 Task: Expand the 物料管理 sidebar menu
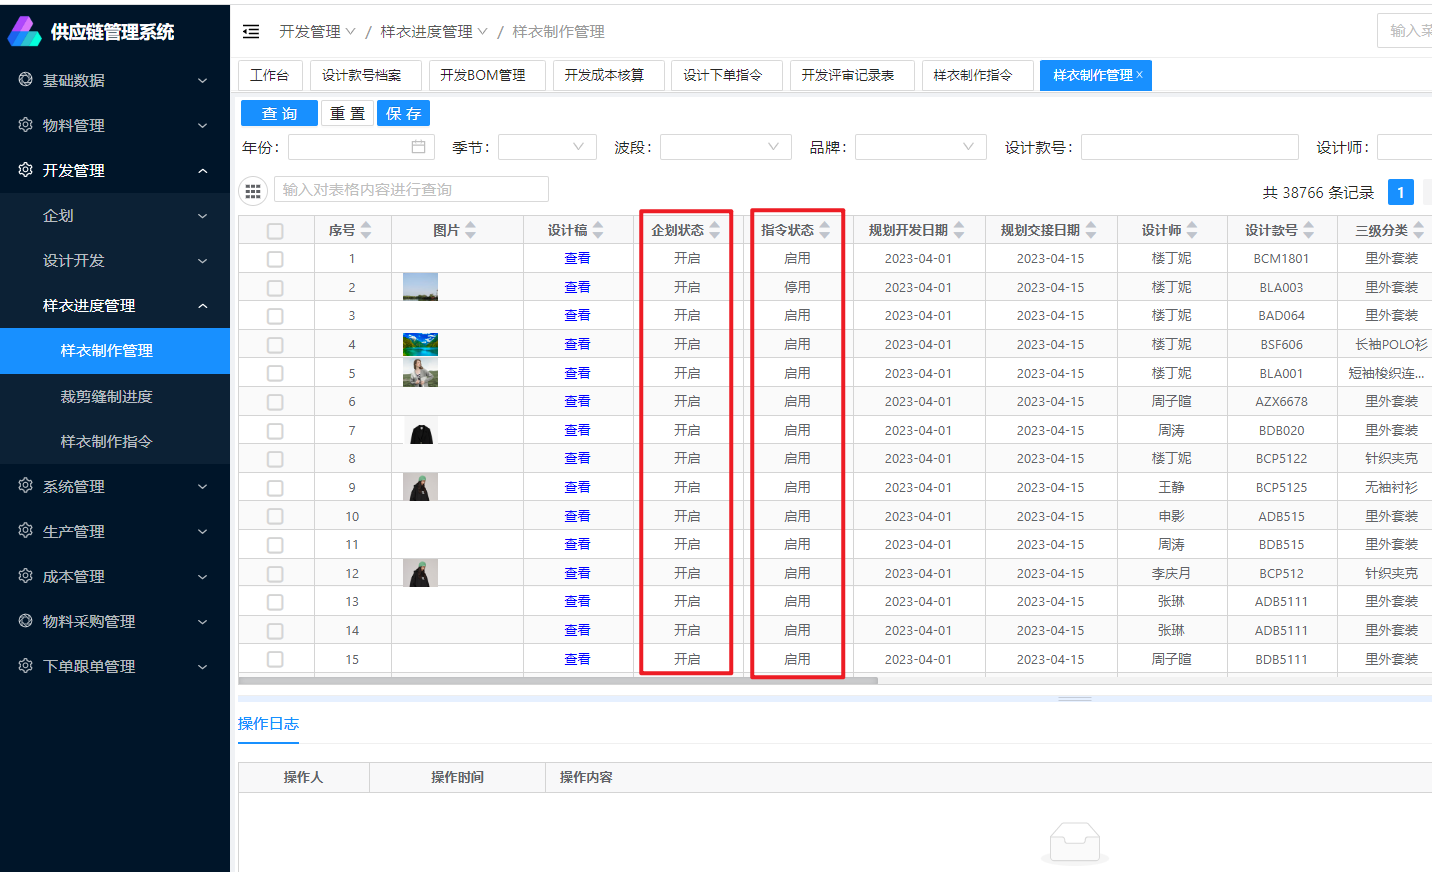point(115,125)
